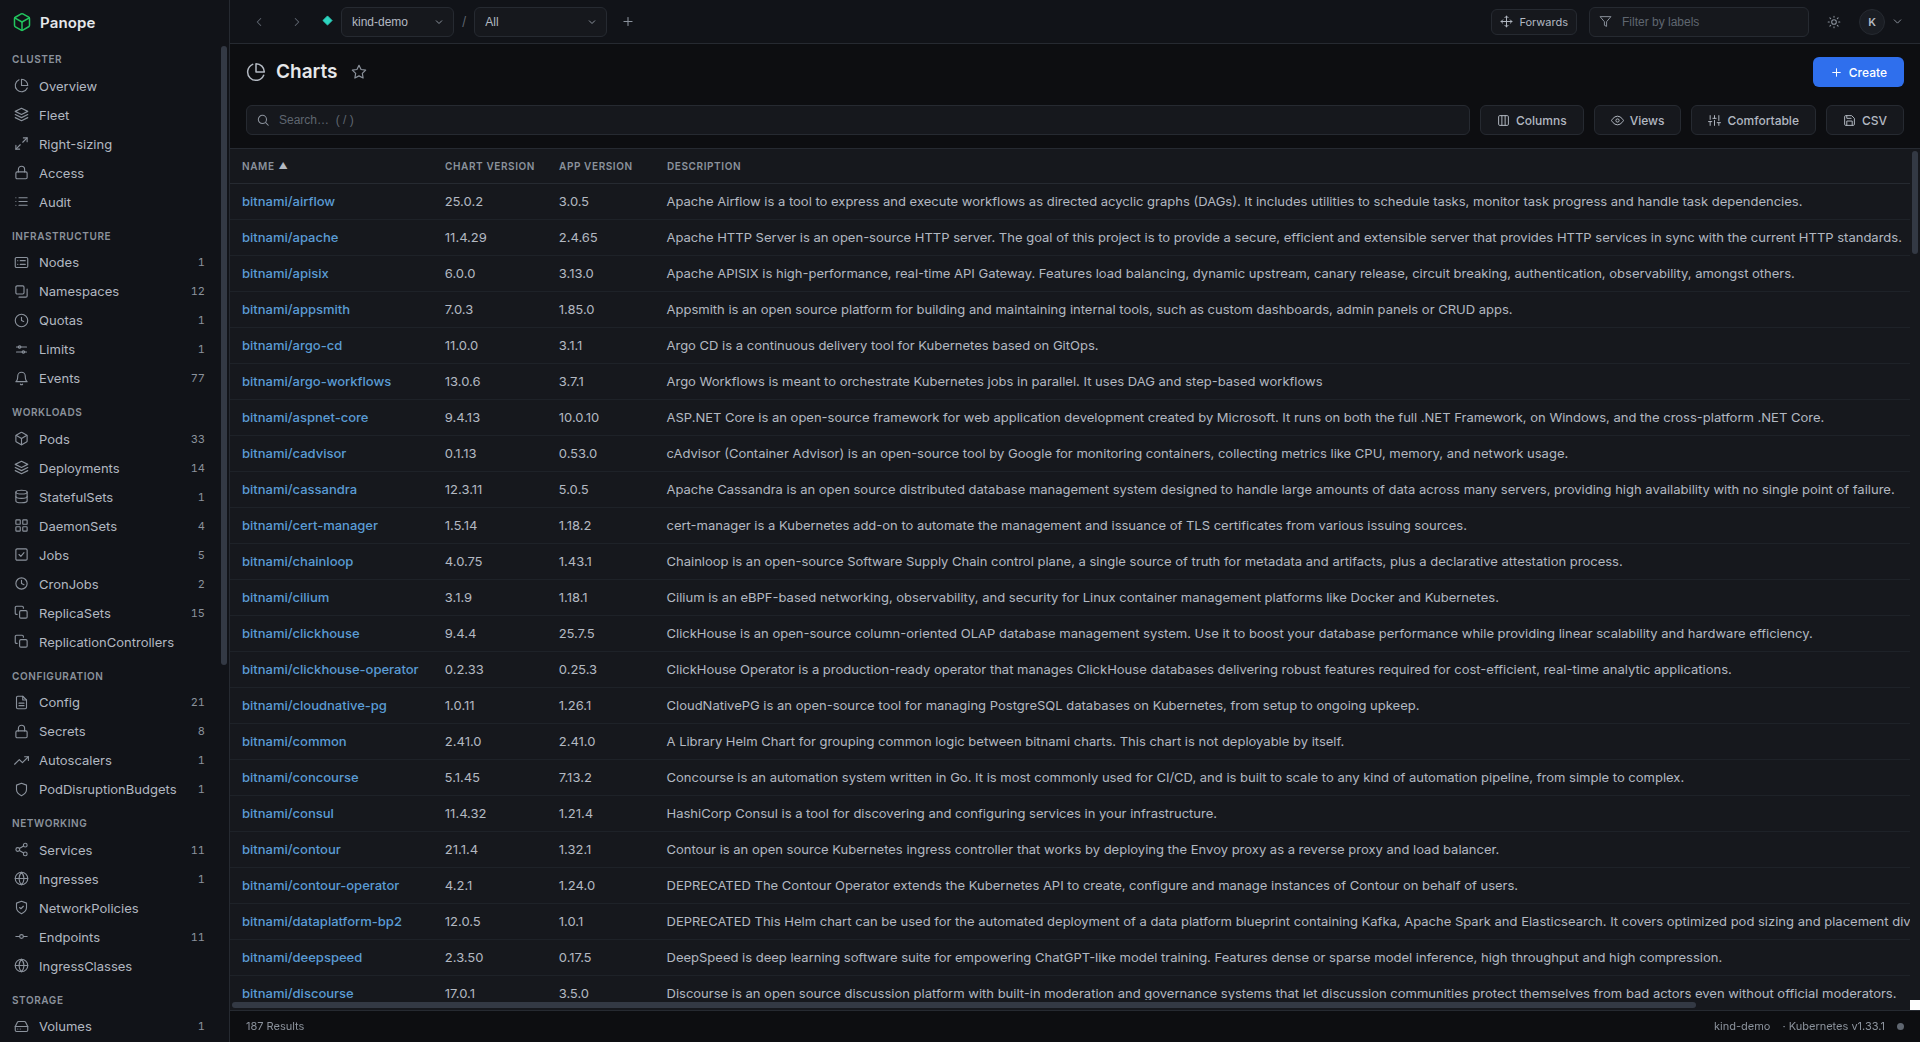
Task: Open the bitnami/argo-cd chart link
Action: pyautogui.click(x=292, y=345)
